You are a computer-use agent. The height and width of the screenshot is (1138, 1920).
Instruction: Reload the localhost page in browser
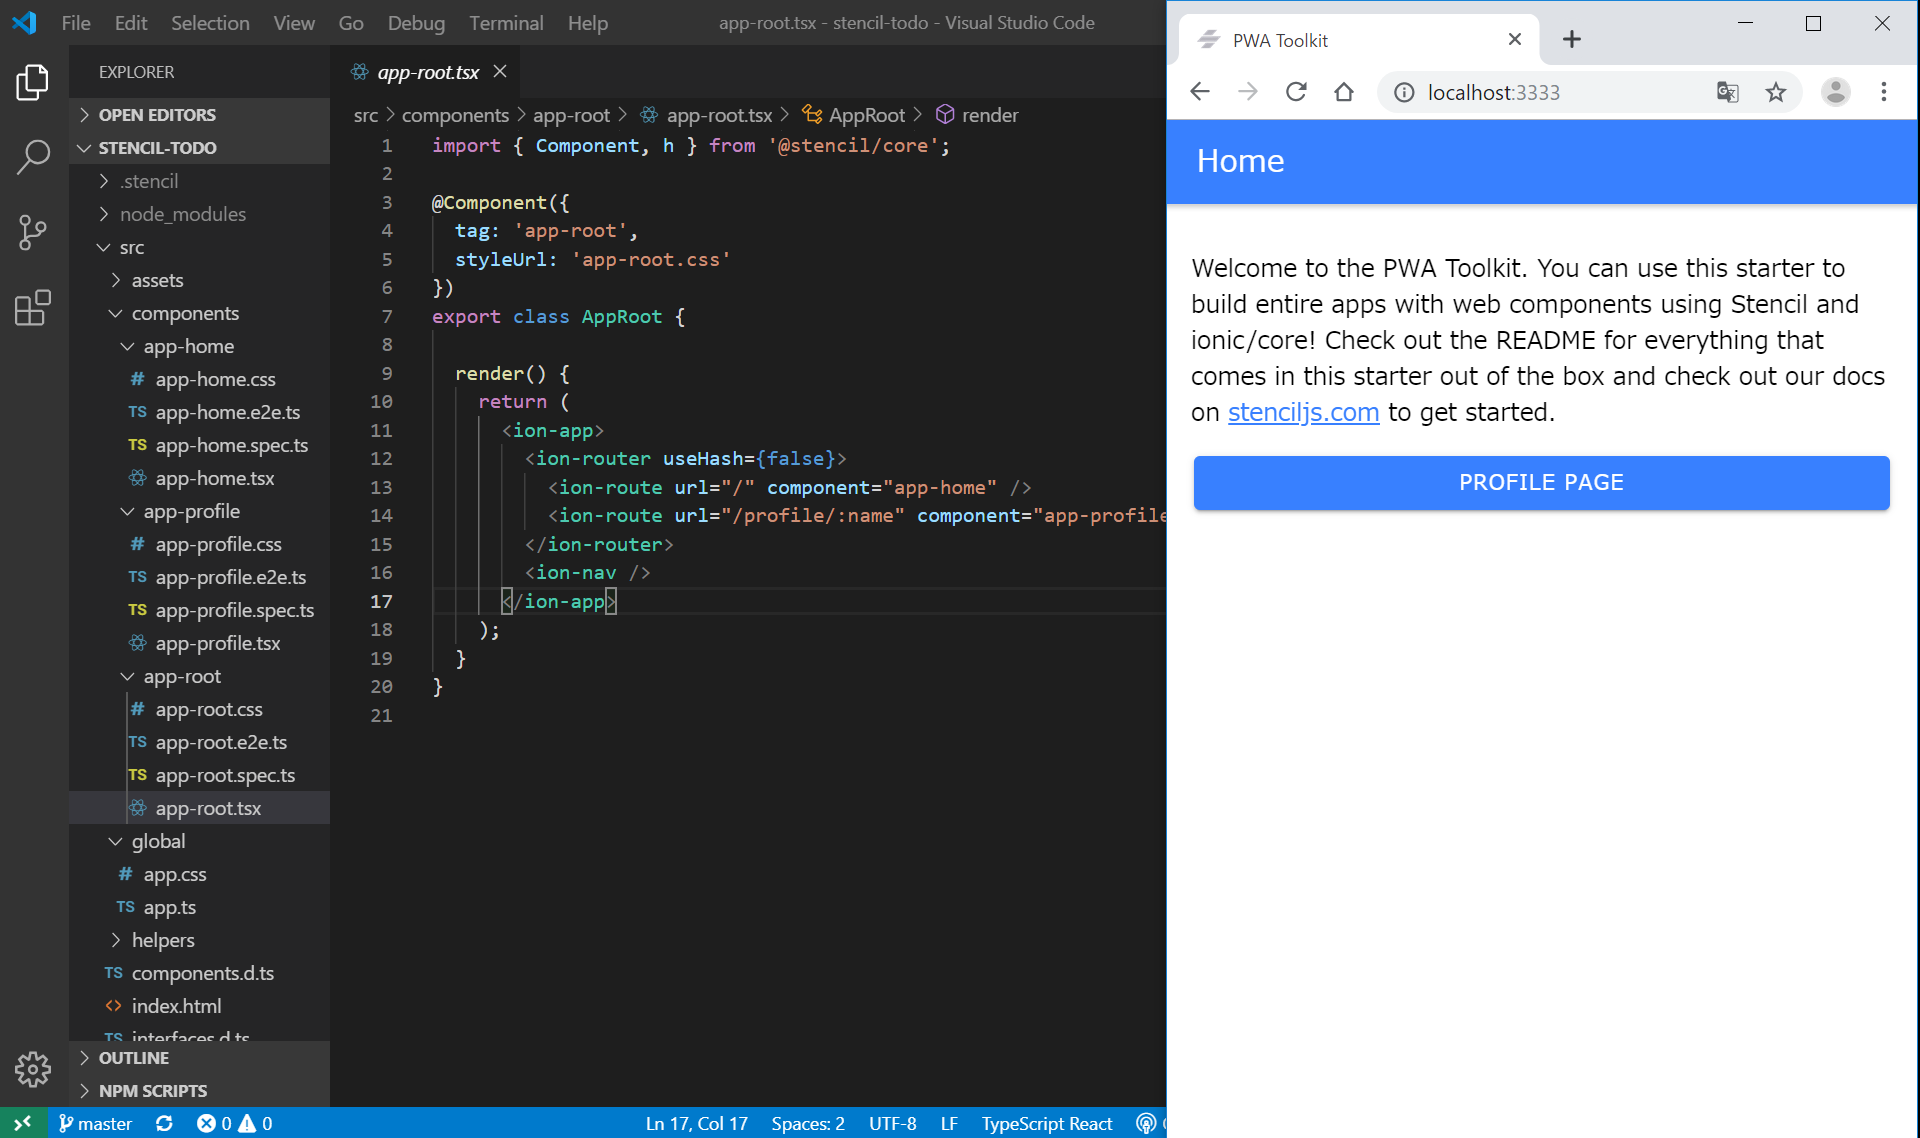pyautogui.click(x=1296, y=92)
